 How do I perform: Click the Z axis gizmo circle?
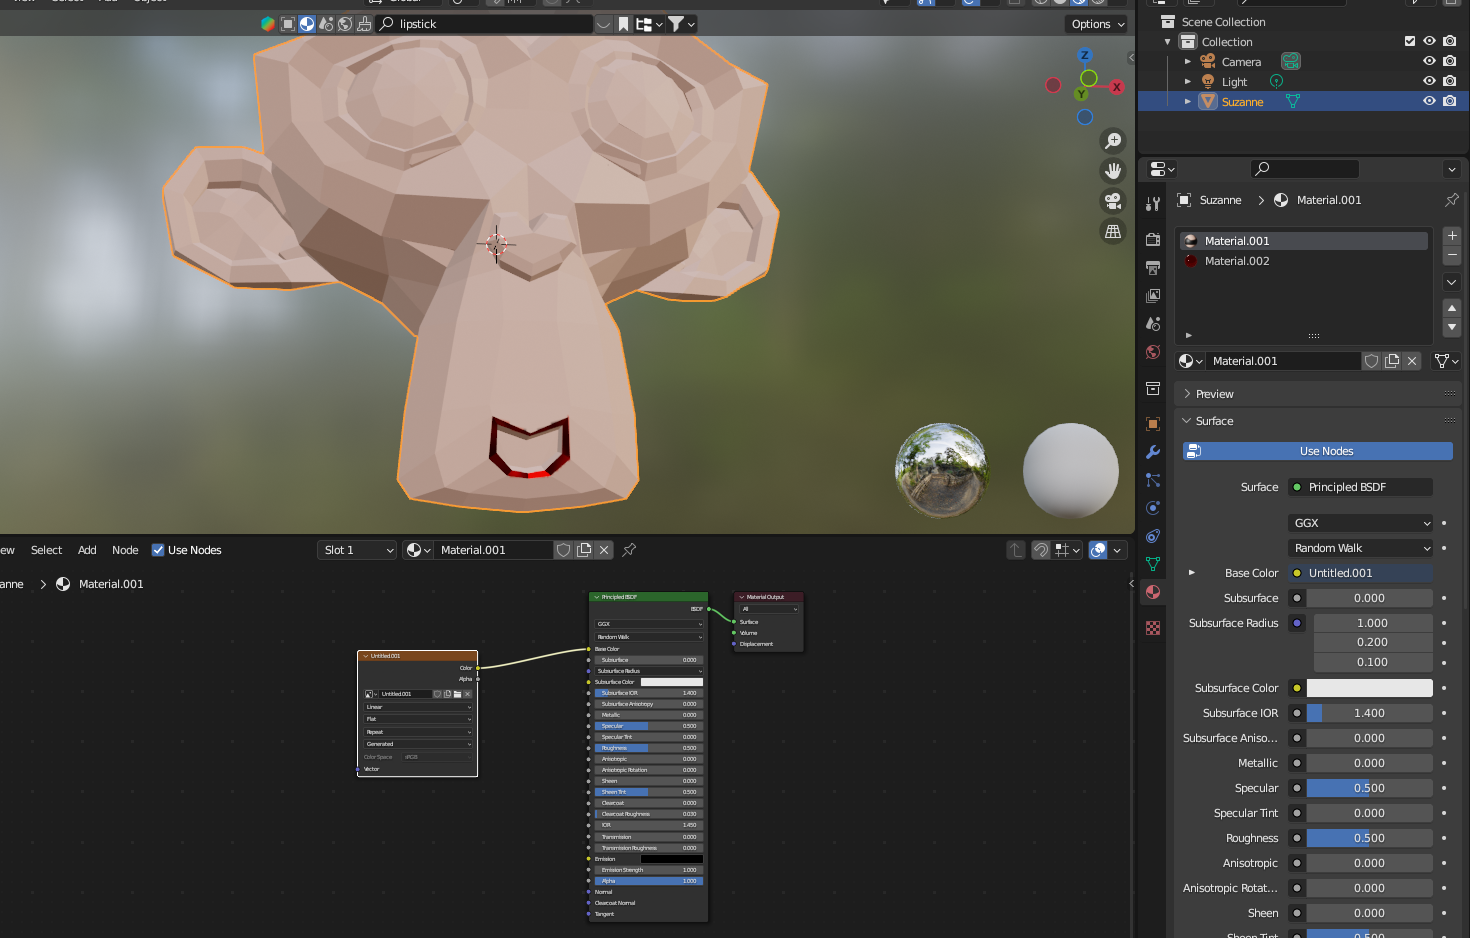1085,55
